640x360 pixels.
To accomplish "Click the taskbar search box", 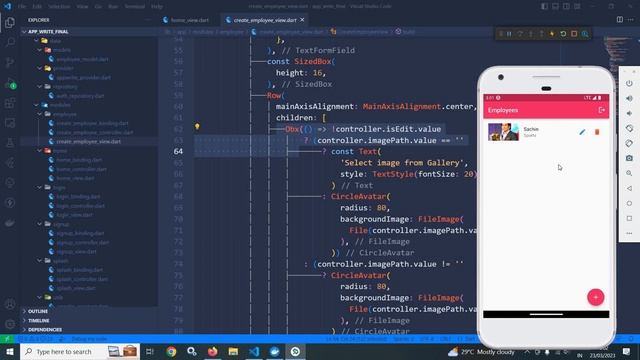I will [x=80, y=351].
